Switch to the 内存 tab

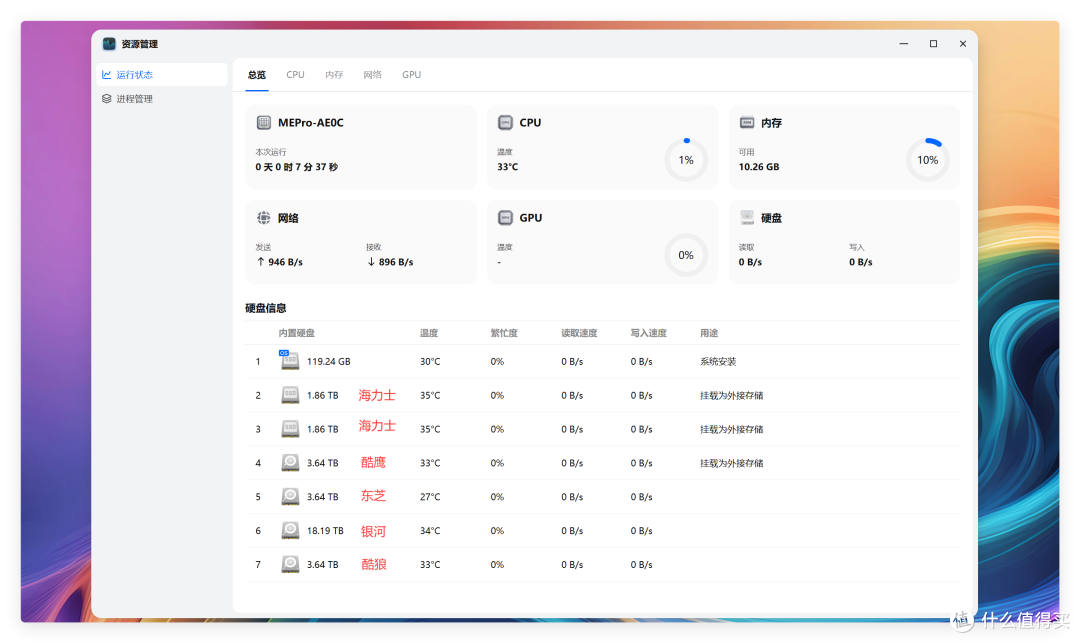(x=334, y=74)
